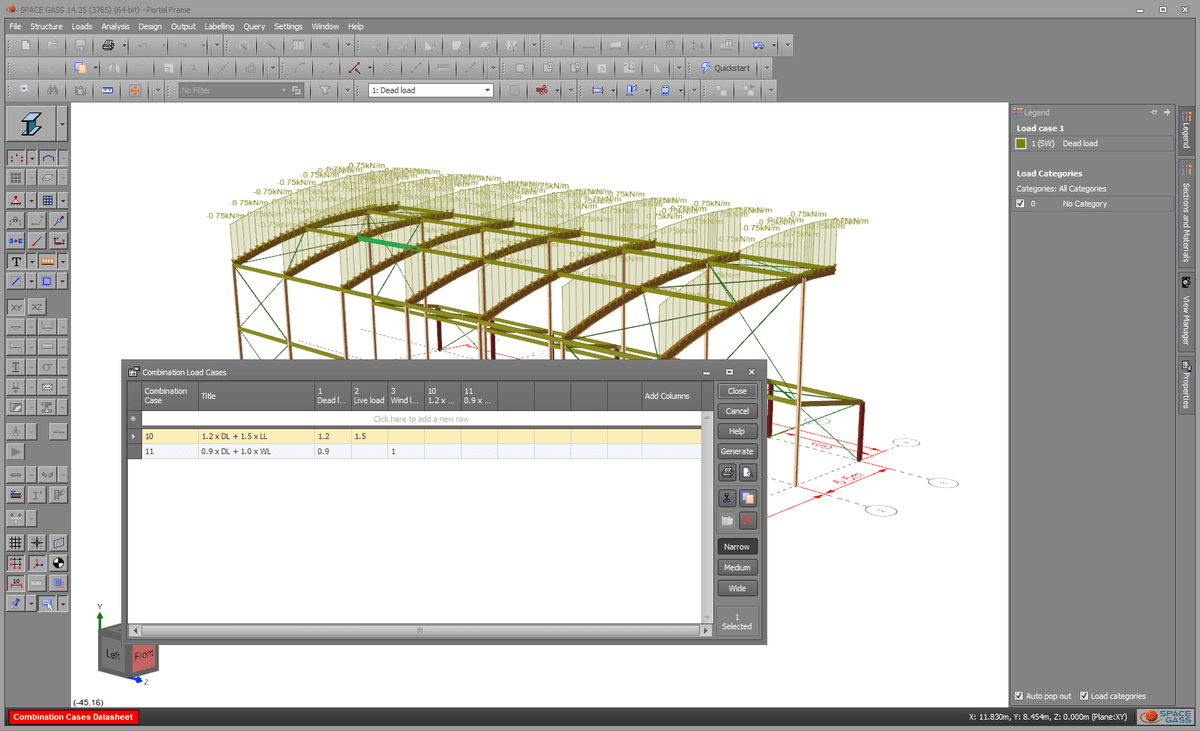Image resolution: width=1200 pixels, height=731 pixels.
Task: Click the red X delete icon
Action: pyautogui.click(x=747, y=520)
